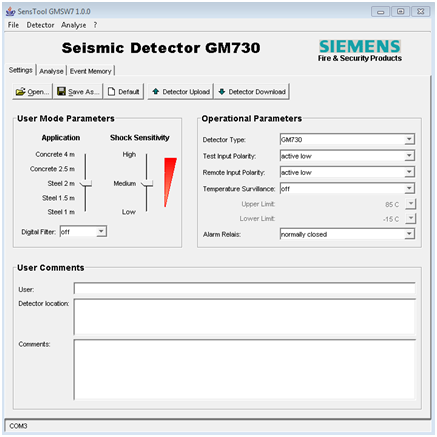The height and width of the screenshot is (437, 437).
Task: Expand the Detector Type dropdown
Action: pos(409,139)
